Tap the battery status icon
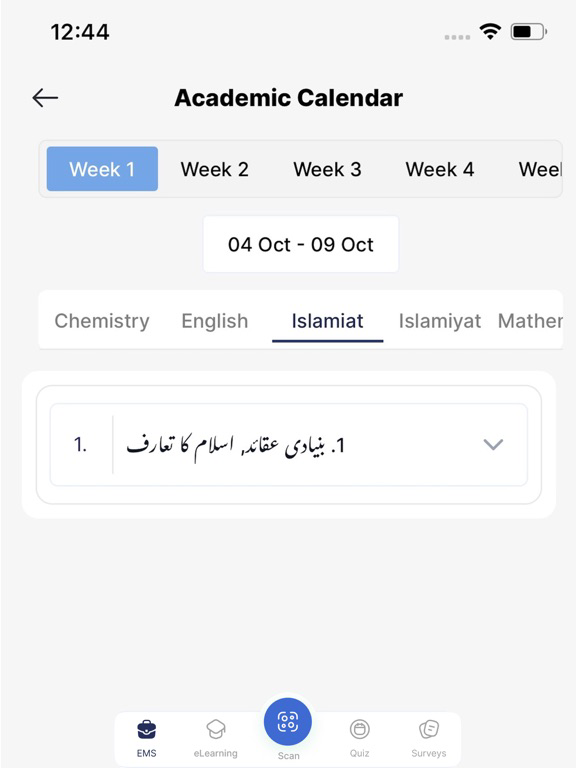This screenshot has width=576, height=768. (x=528, y=32)
